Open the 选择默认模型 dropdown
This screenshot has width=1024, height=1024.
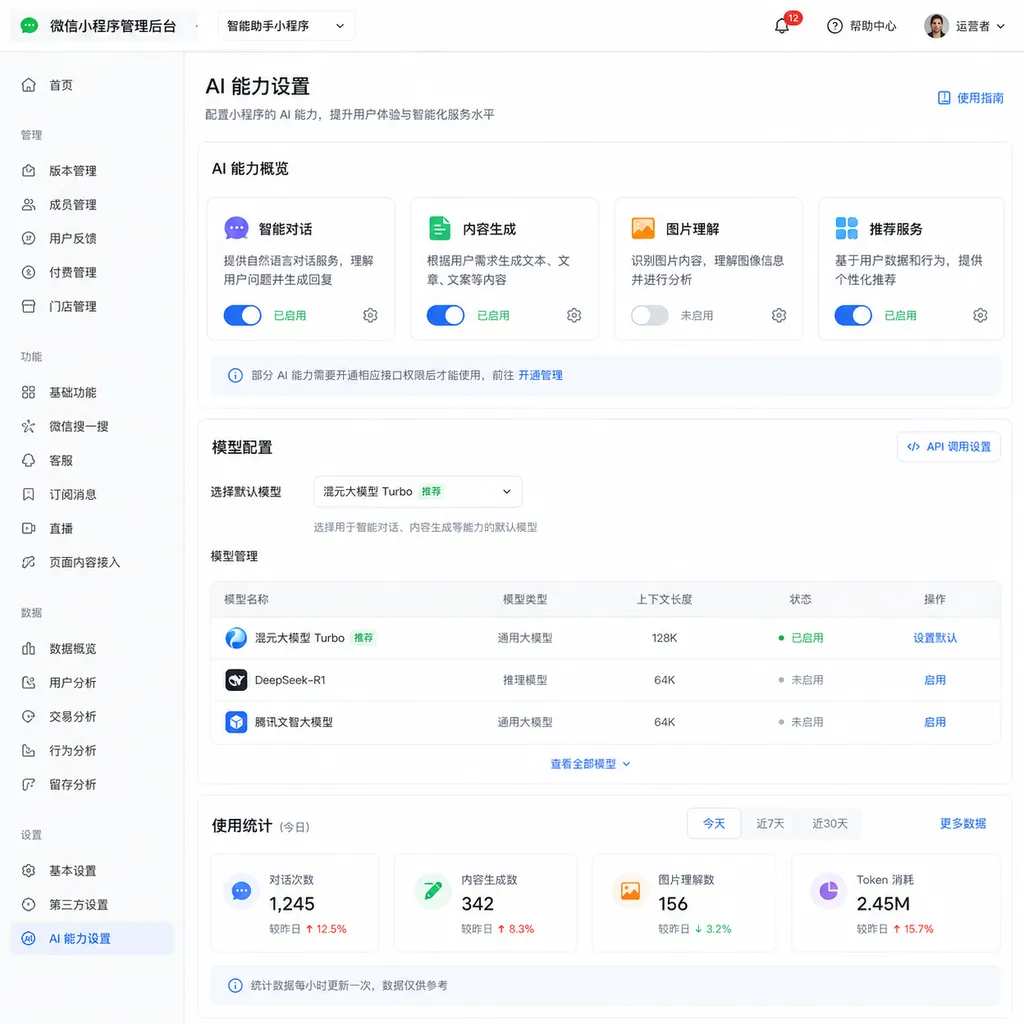[417, 492]
